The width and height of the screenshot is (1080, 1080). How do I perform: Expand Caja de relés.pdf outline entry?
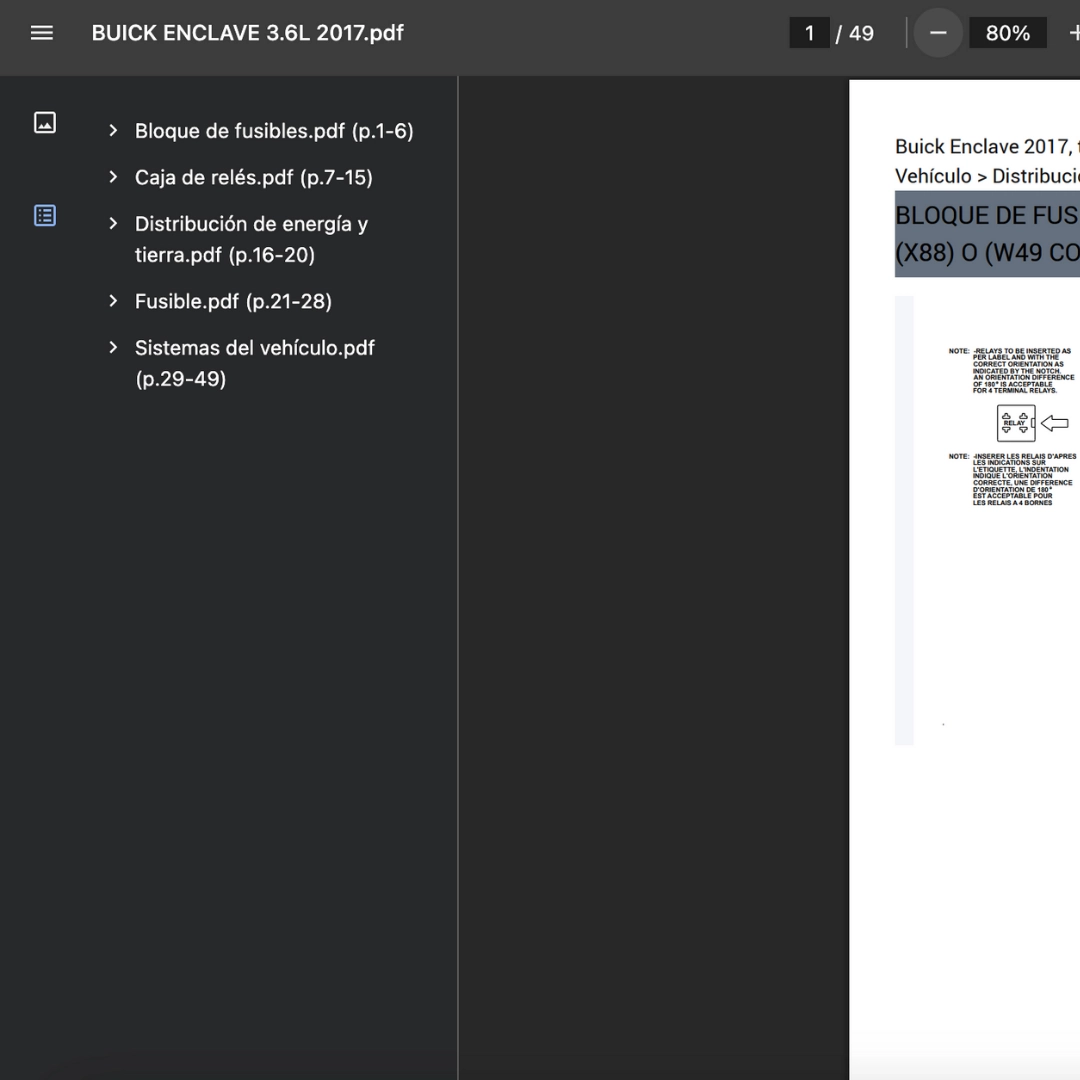114,177
